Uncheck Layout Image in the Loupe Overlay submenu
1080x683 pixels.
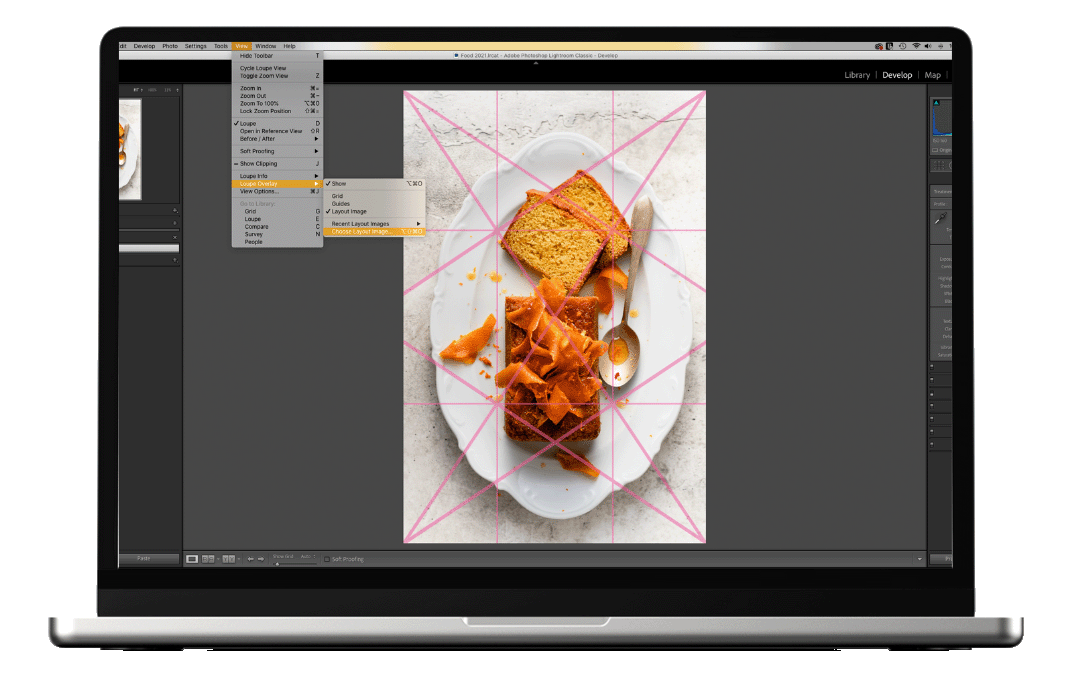coord(350,212)
